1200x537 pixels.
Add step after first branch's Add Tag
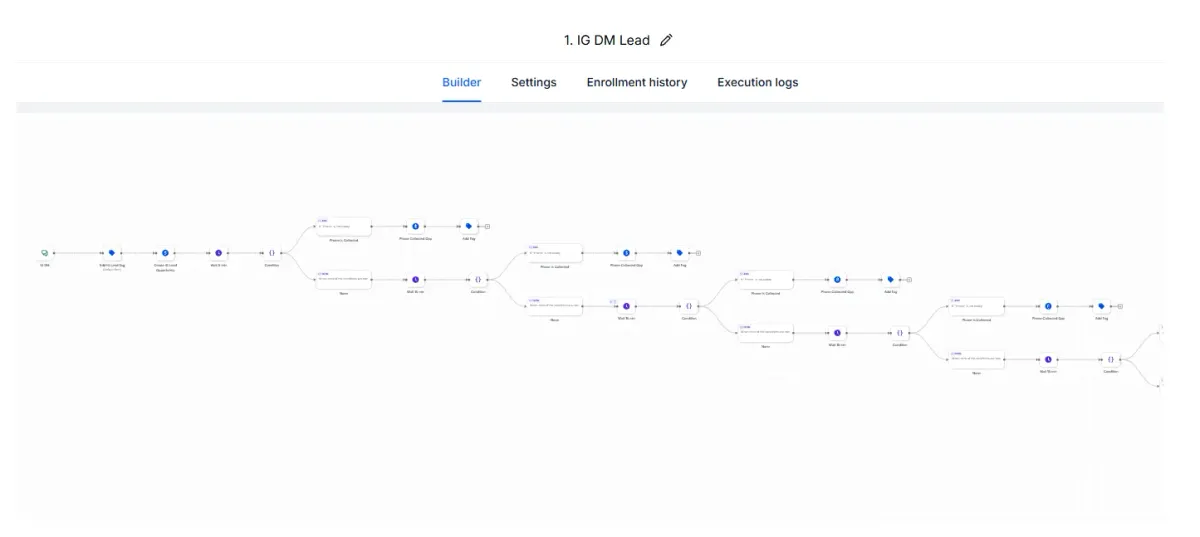coord(487,227)
